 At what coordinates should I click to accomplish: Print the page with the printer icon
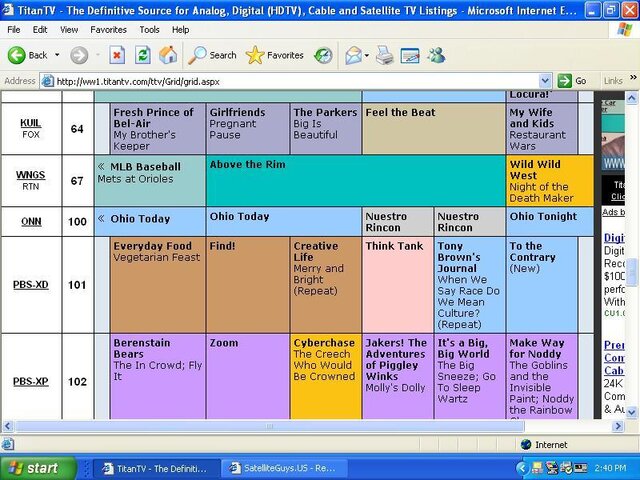click(384, 55)
